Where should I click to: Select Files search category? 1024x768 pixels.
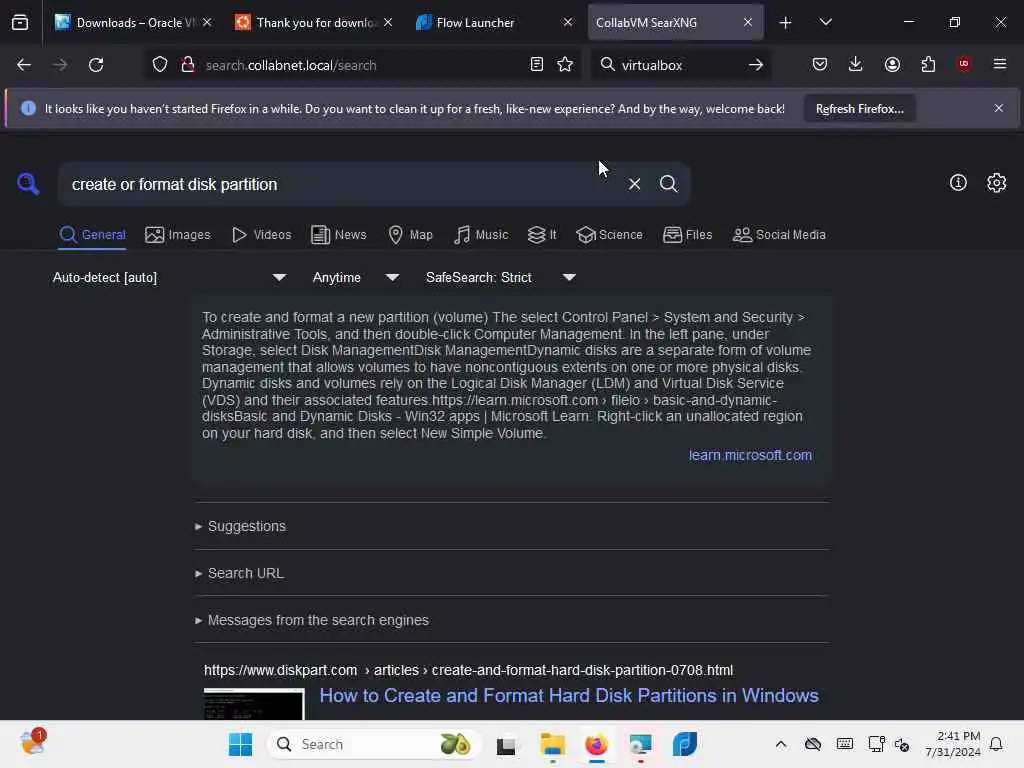coord(687,235)
